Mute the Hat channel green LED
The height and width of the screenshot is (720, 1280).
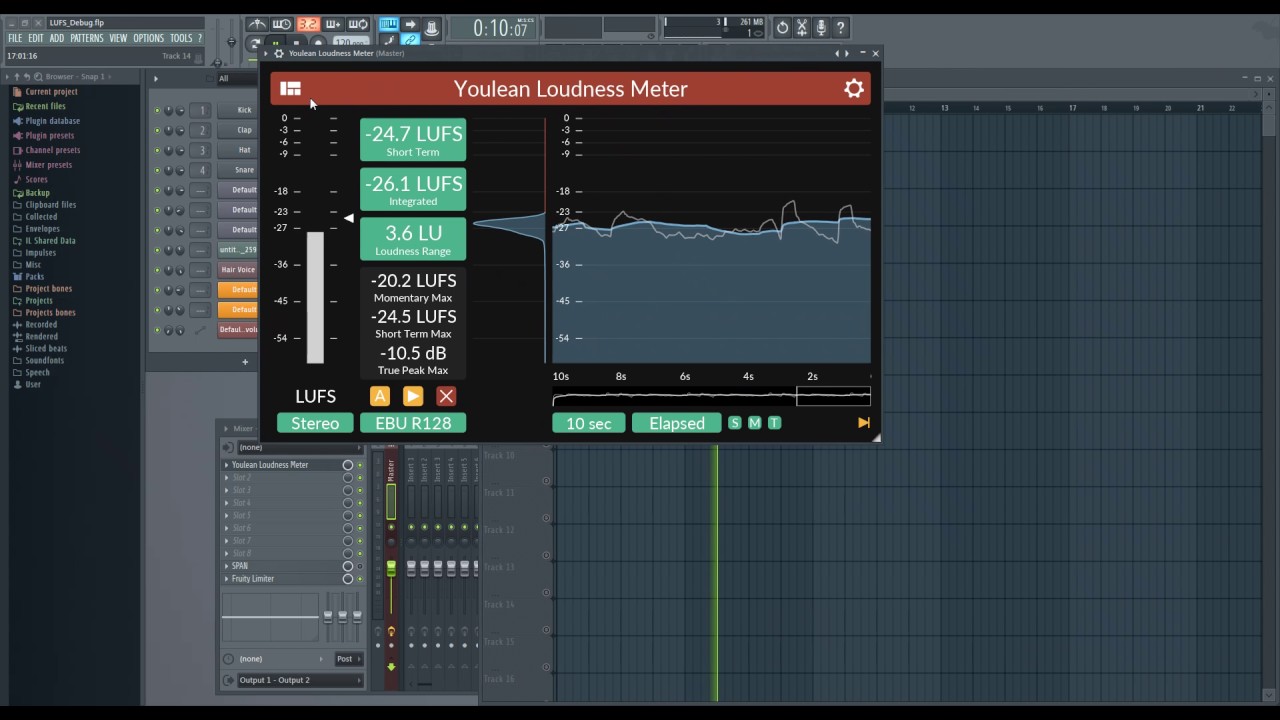(x=157, y=150)
